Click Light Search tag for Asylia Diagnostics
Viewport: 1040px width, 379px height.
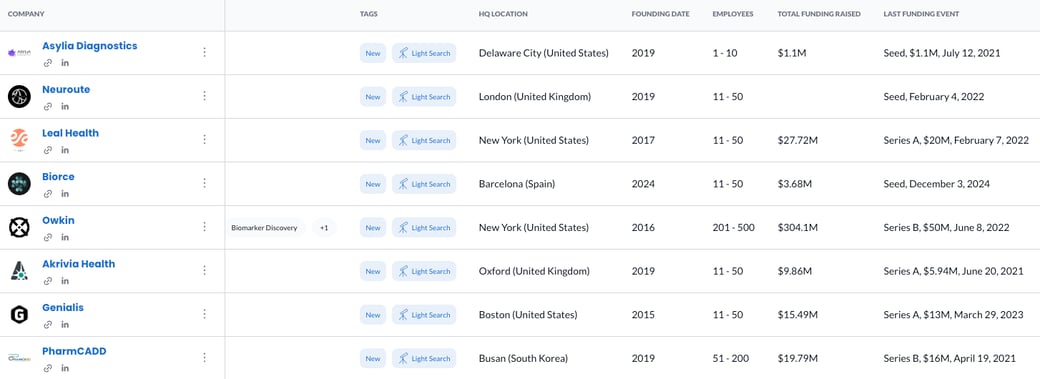(x=424, y=53)
